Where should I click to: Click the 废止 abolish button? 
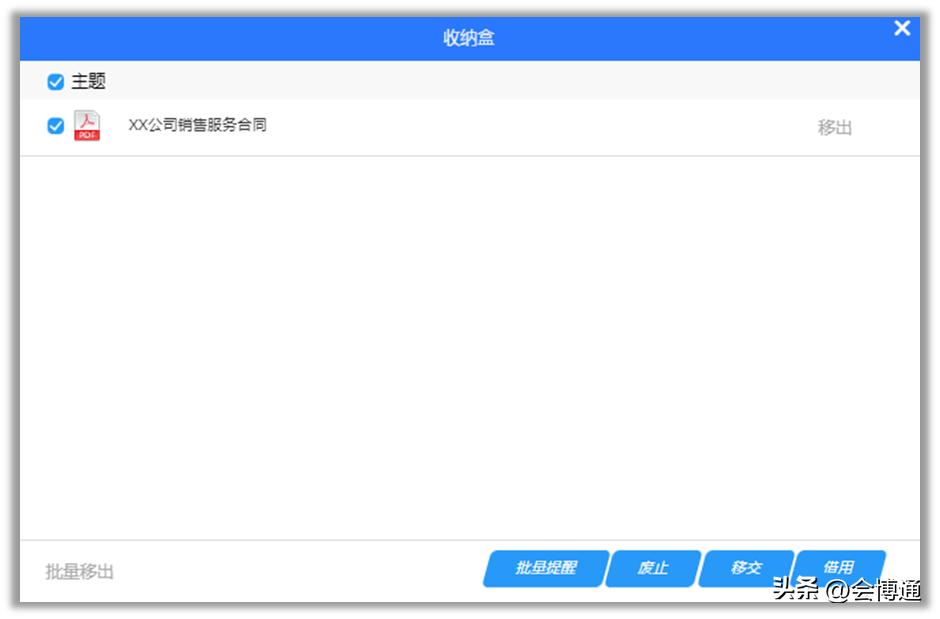click(651, 568)
